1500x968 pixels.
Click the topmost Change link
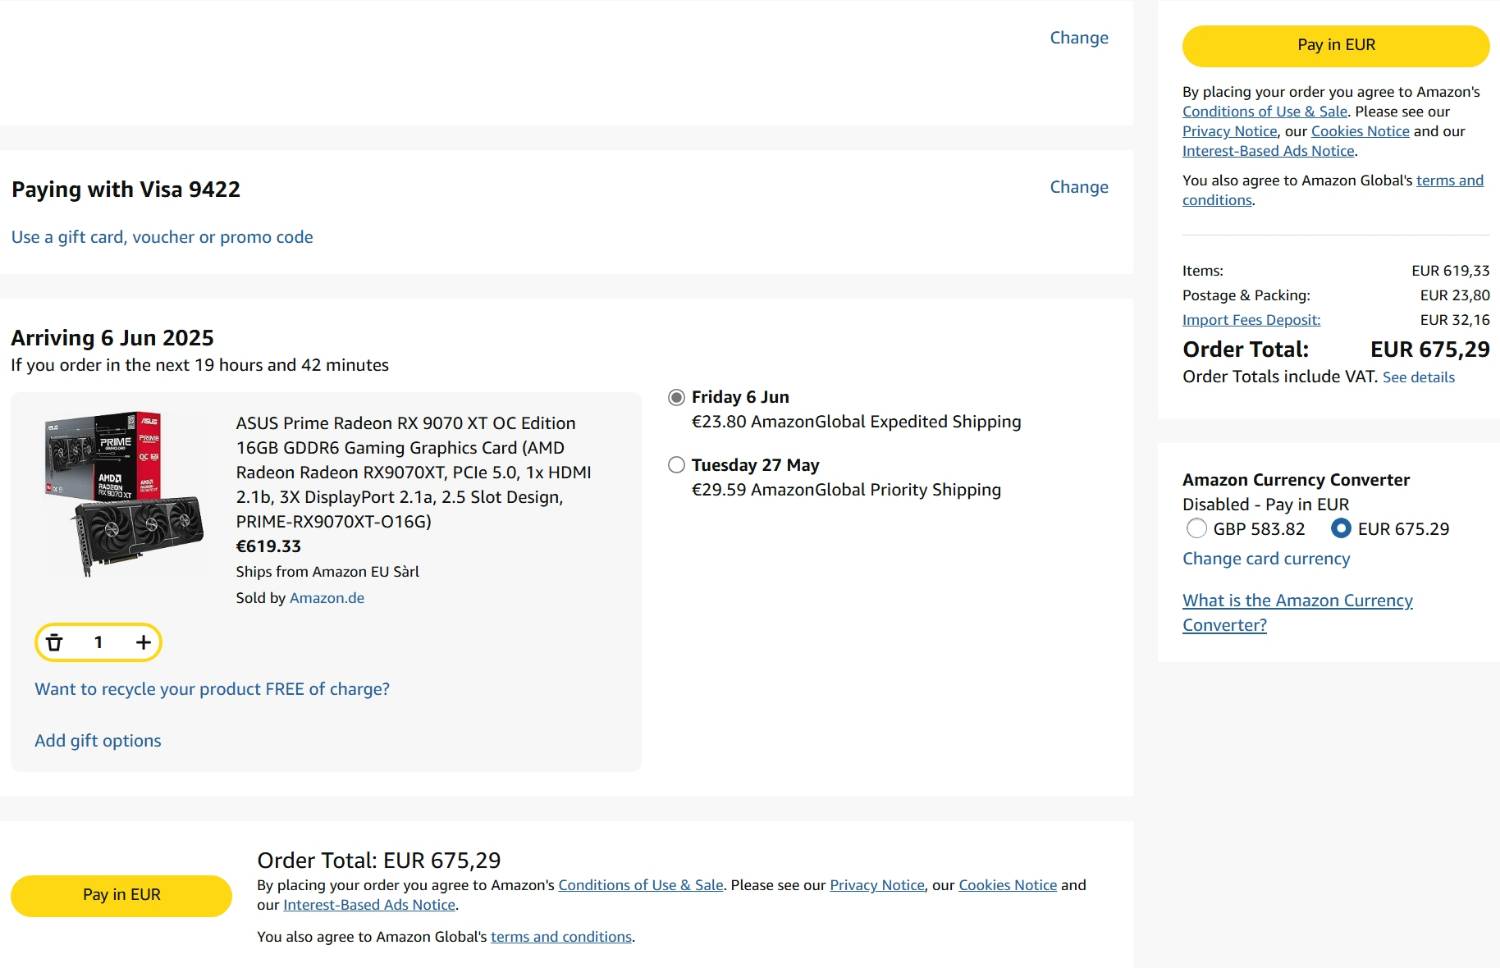coord(1079,38)
